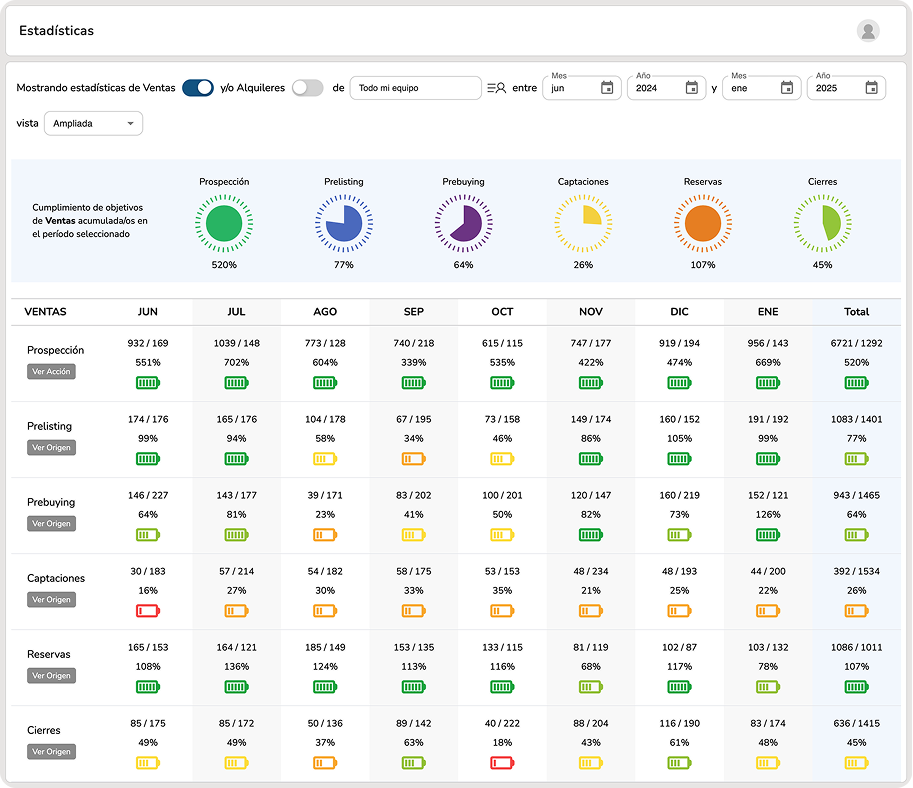Select the Total column header

856,312
